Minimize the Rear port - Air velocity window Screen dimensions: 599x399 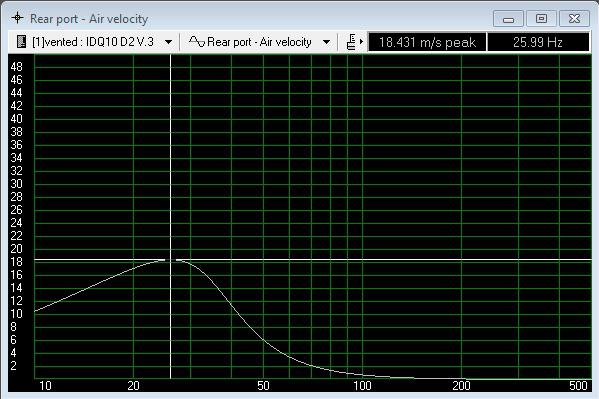tap(508, 19)
